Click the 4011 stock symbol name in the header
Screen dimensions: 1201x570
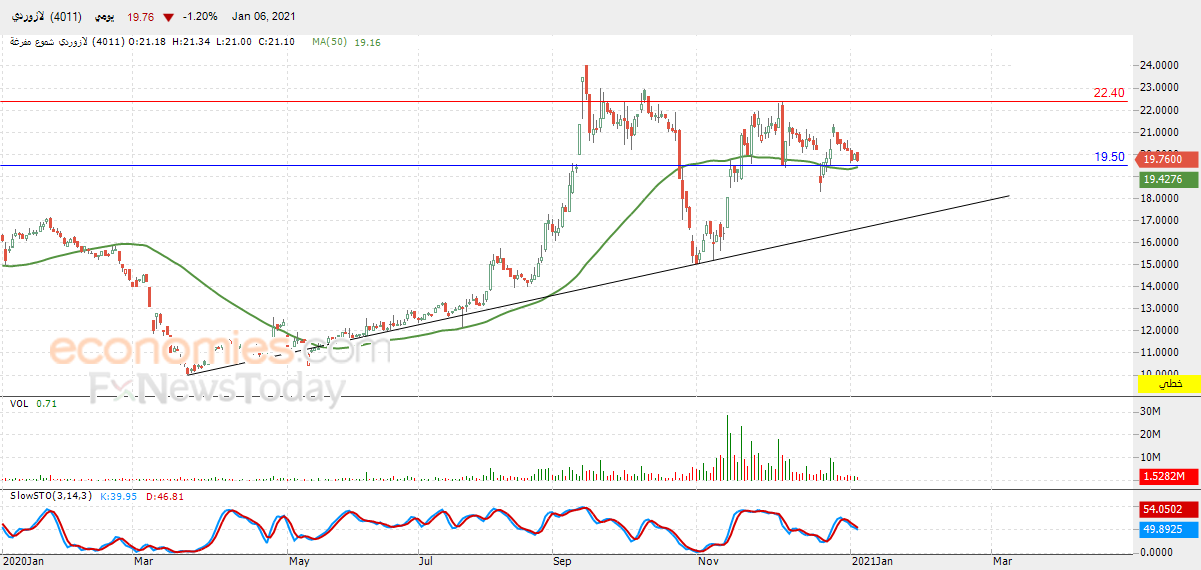point(46,17)
